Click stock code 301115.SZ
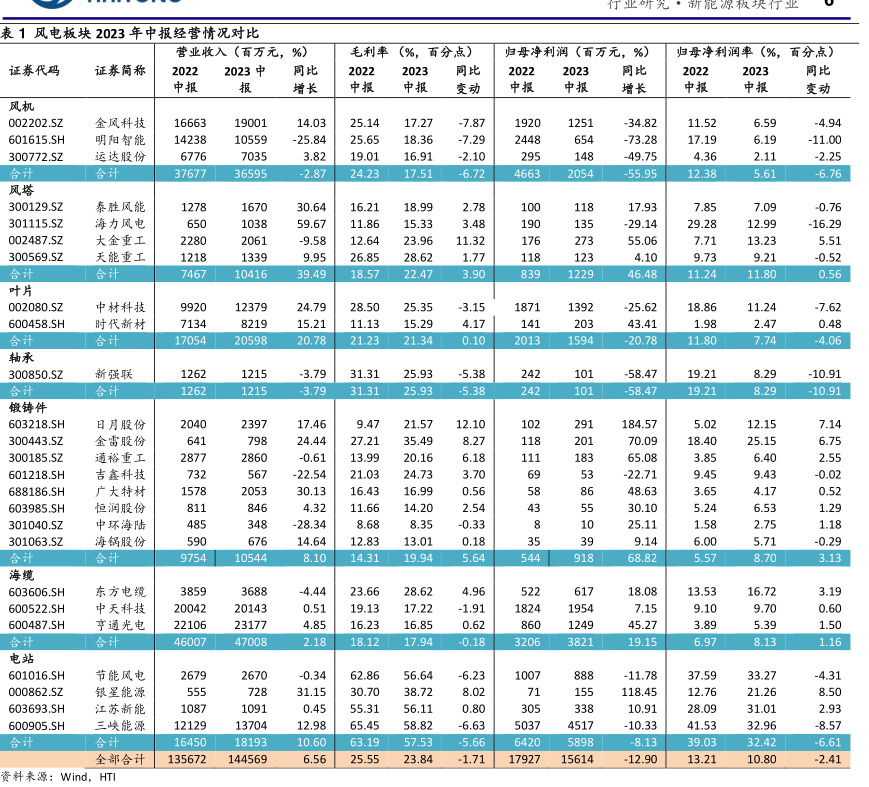Image resolution: width=869 pixels, height=787 pixels. [36, 223]
